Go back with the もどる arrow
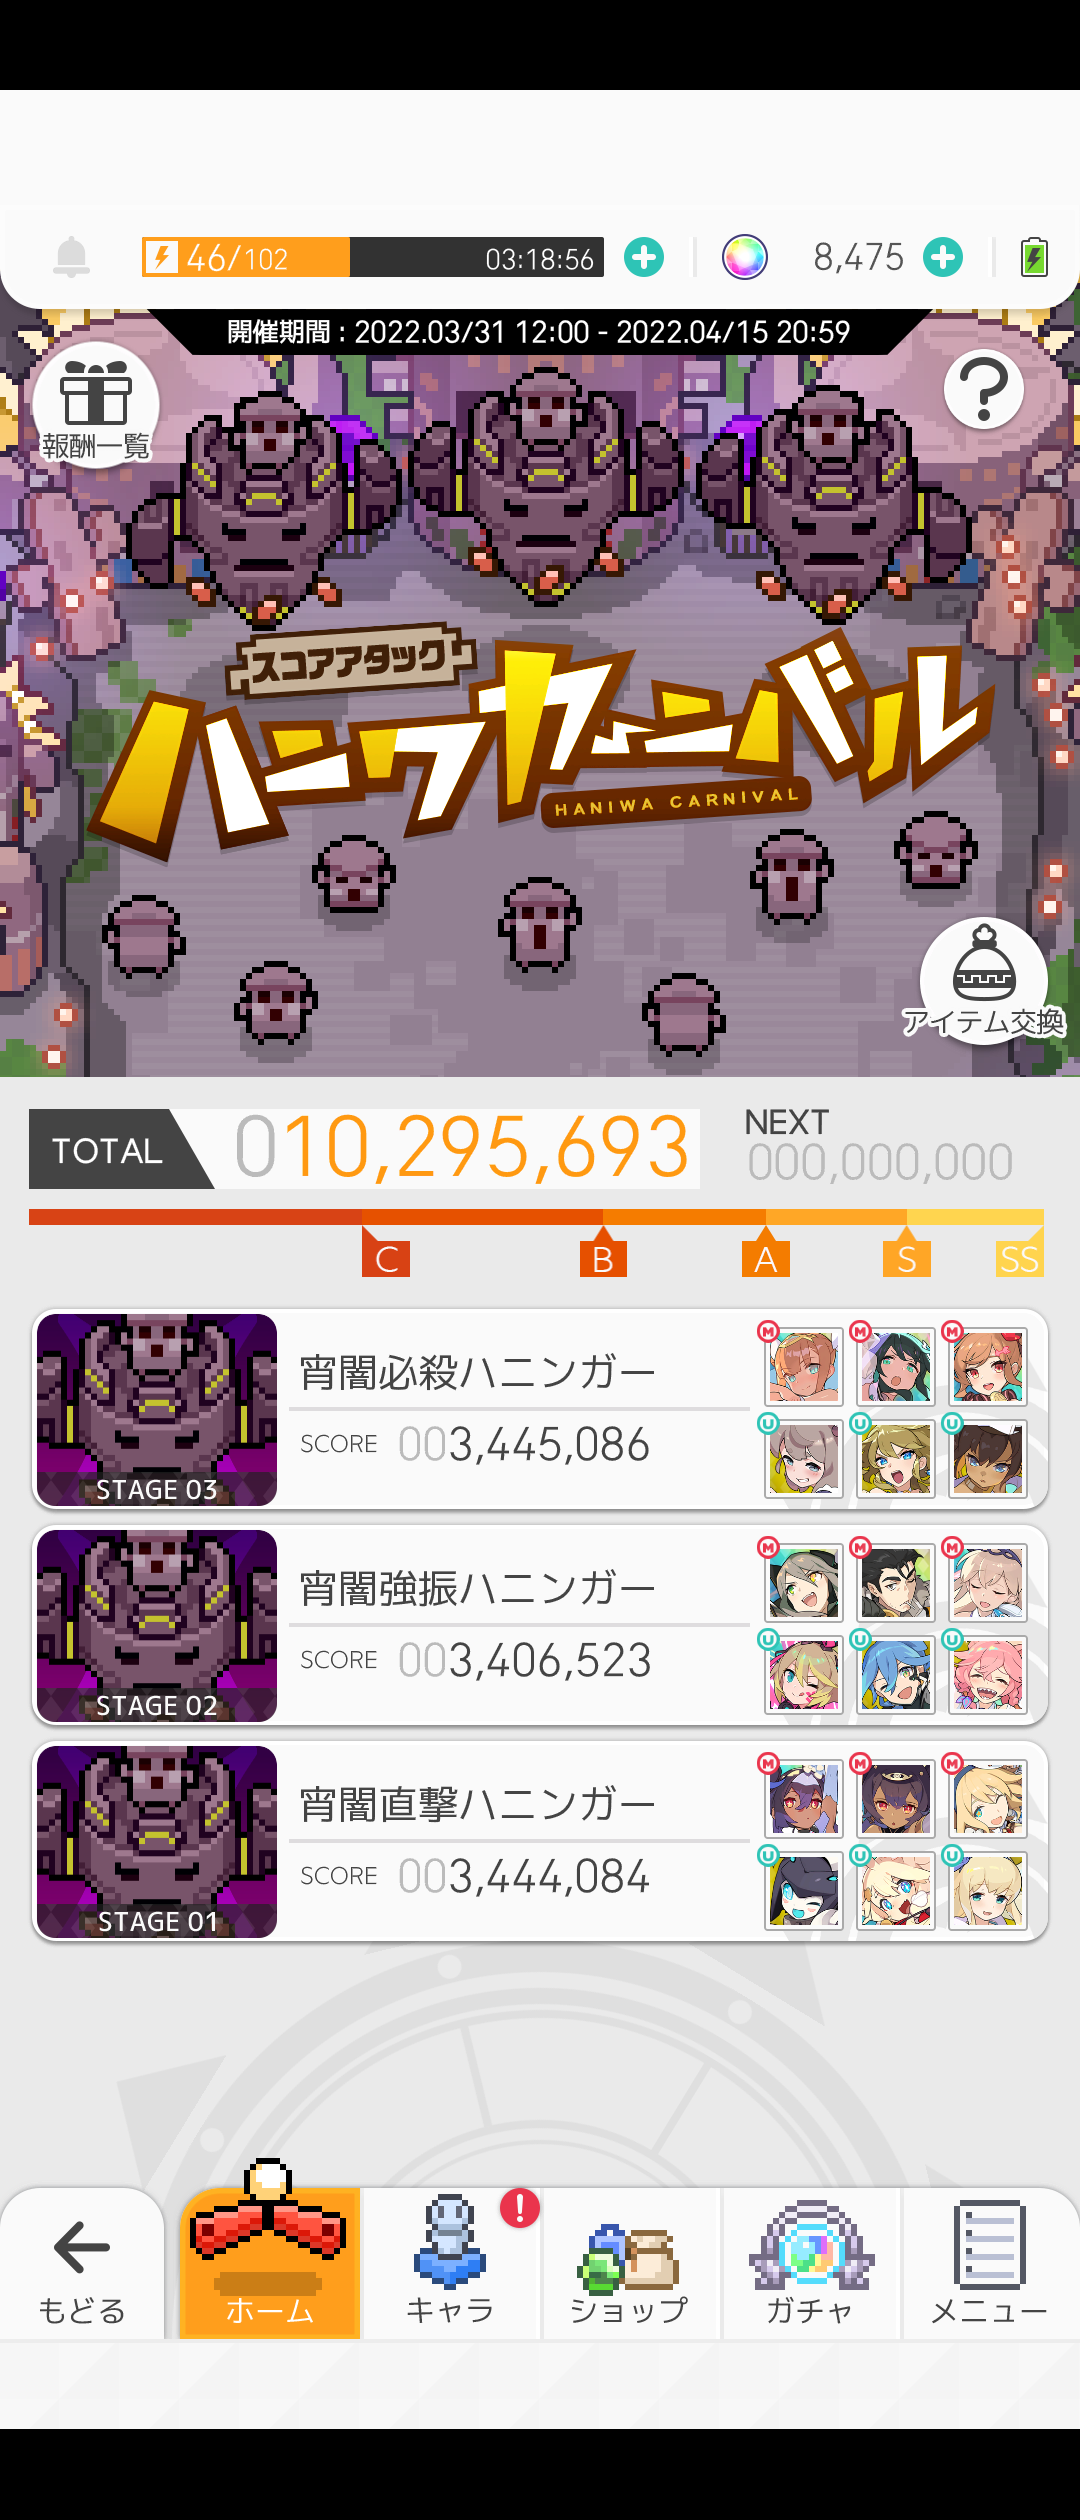Viewport: 1080px width, 2520px height. click(82, 2264)
